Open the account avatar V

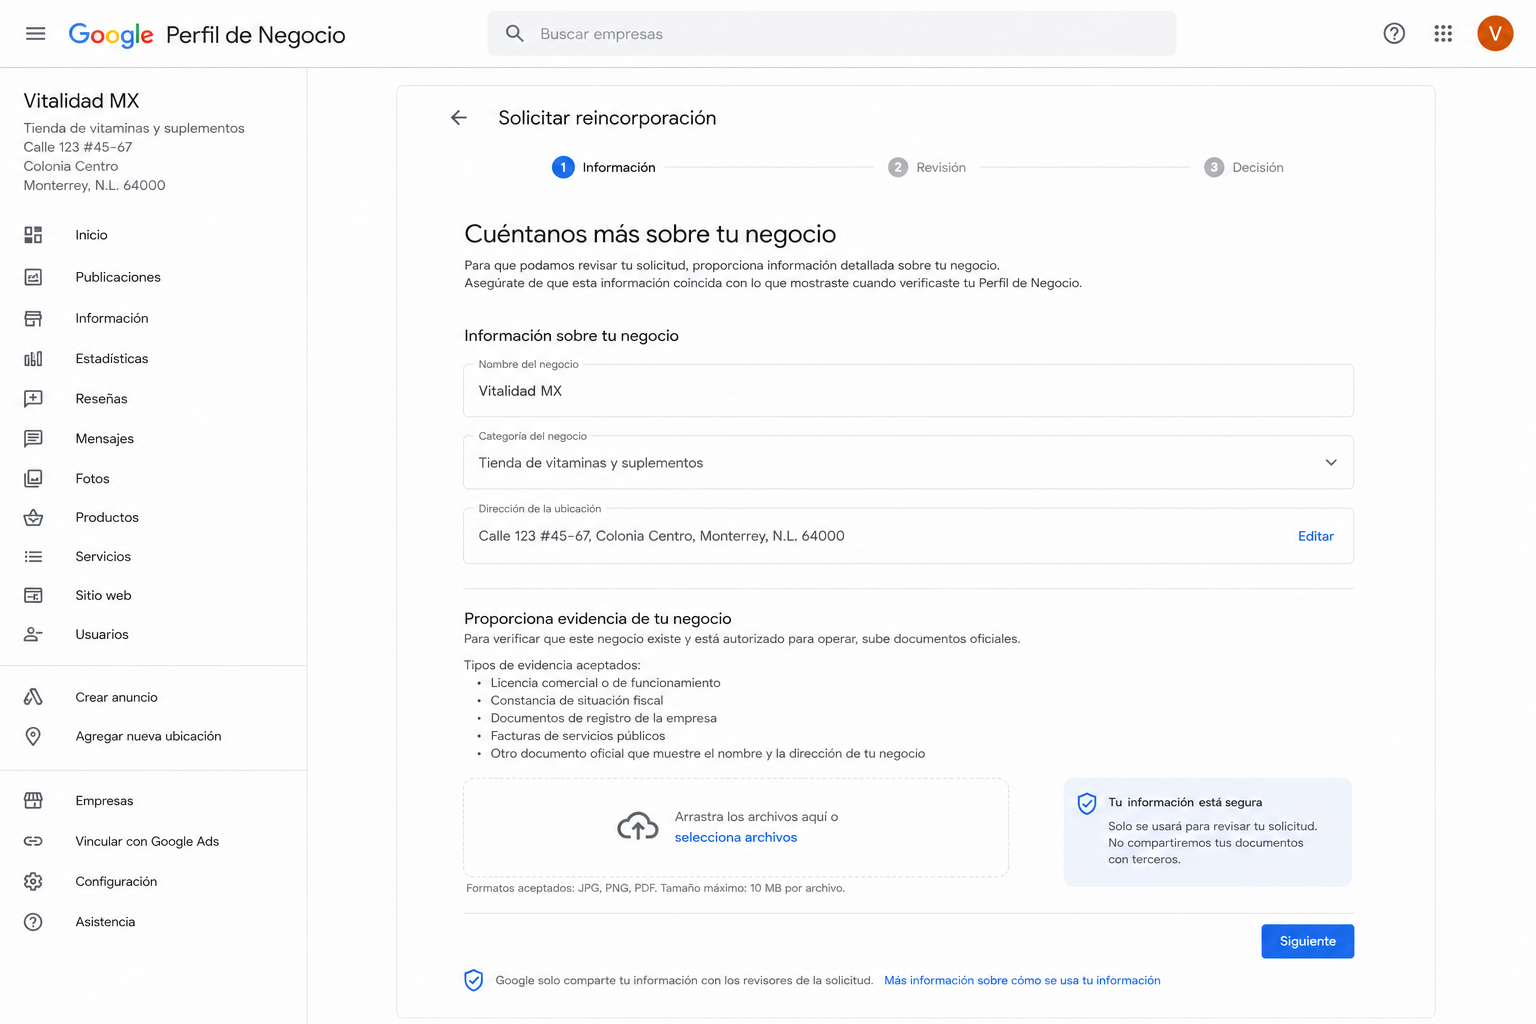[1495, 34]
